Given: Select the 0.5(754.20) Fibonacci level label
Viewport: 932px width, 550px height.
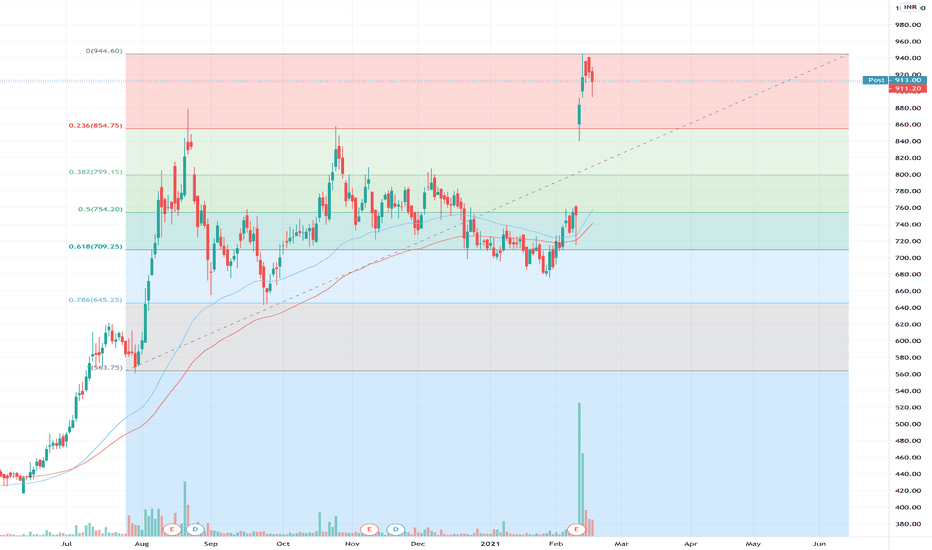Looking at the screenshot, I should click(x=100, y=209).
